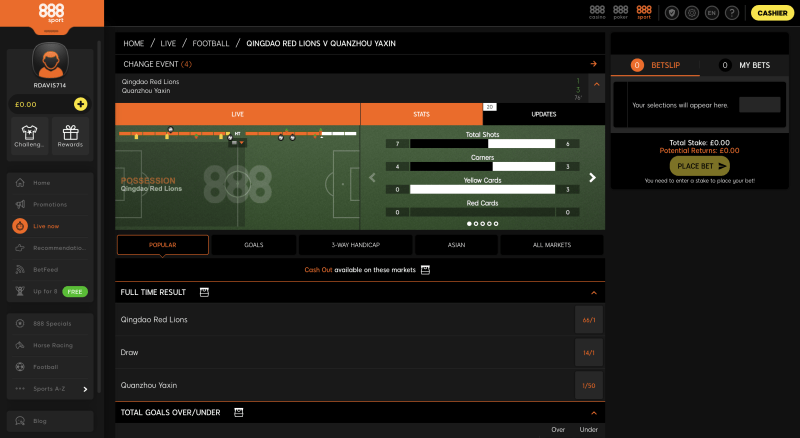This screenshot has height=438, width=800.
Task: Expand the Change Event arrow
Action: click(593, 64)
